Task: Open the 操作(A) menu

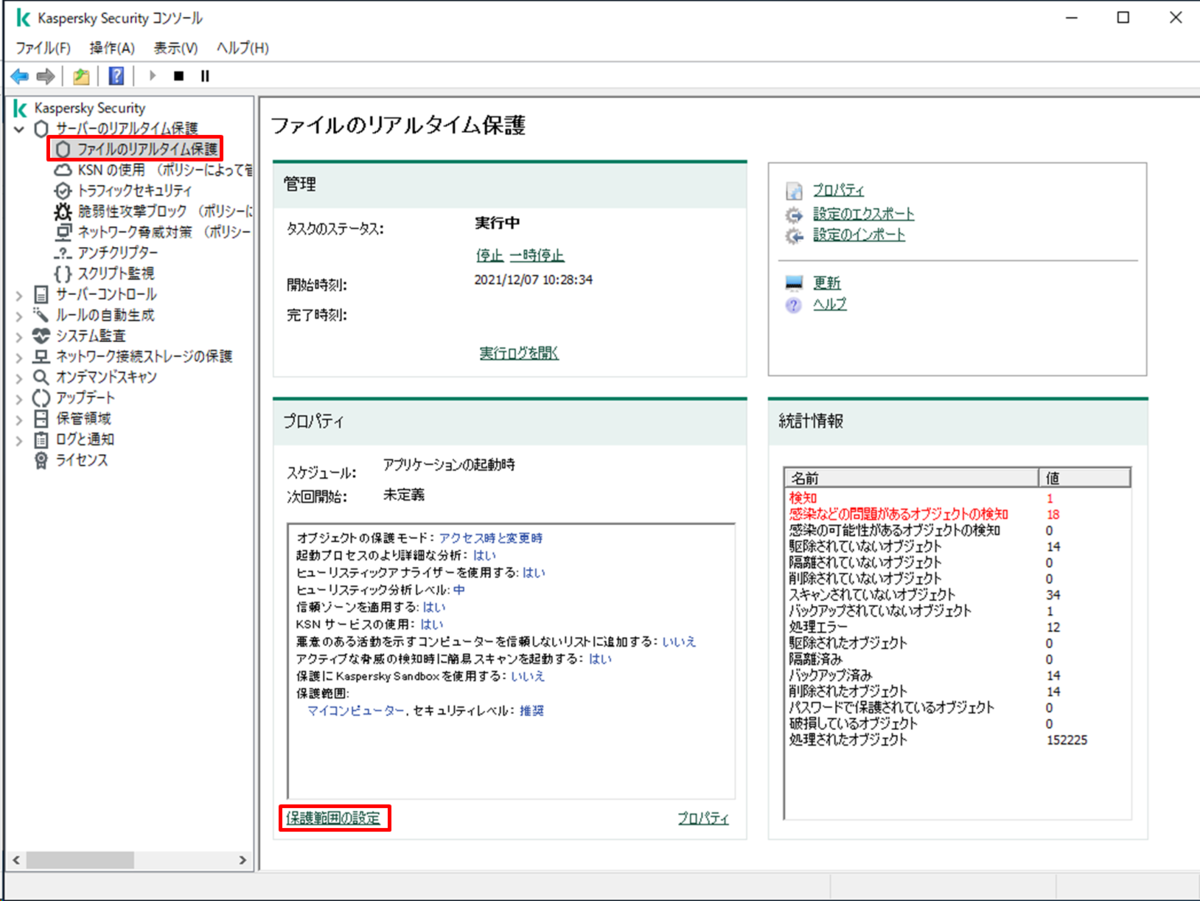Action: [112, 48]
